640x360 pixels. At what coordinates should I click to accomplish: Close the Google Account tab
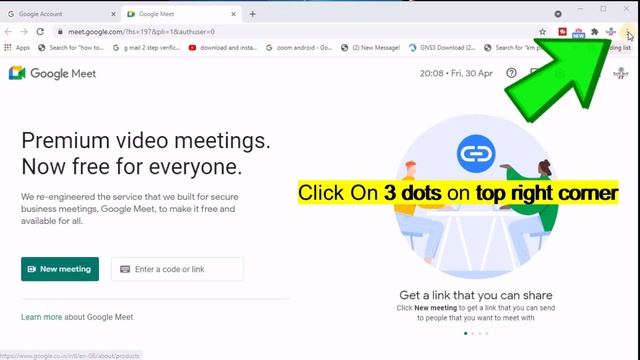tap(113, 14)
